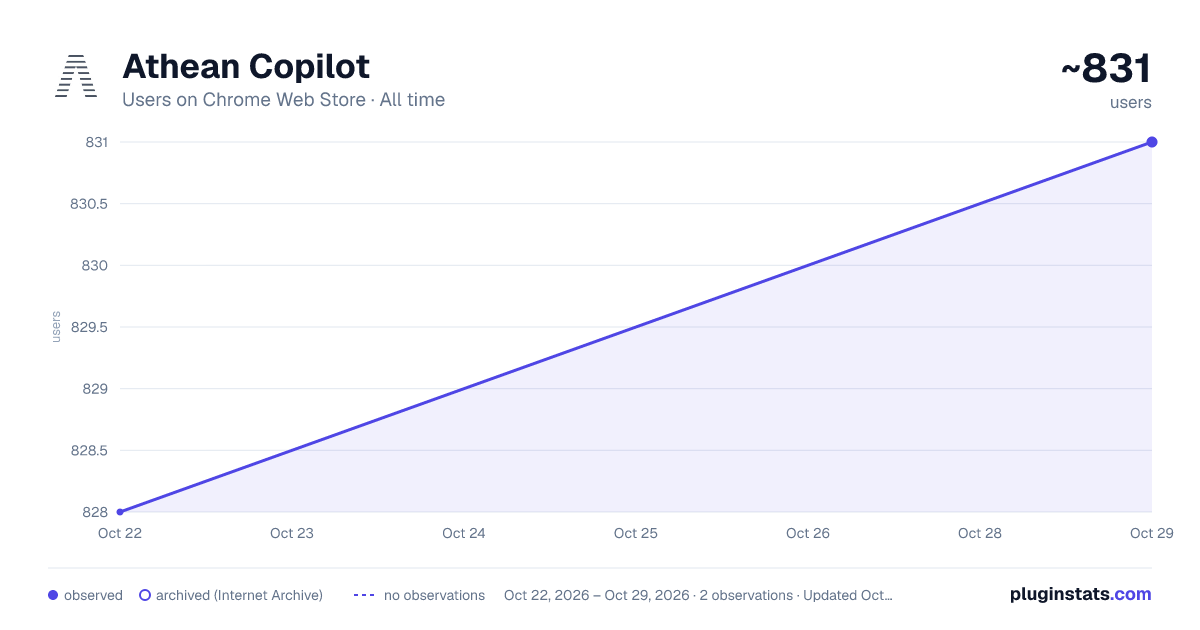Click the Athean Copilot logo icon
1200x630 pixels.
coord(76,76)
